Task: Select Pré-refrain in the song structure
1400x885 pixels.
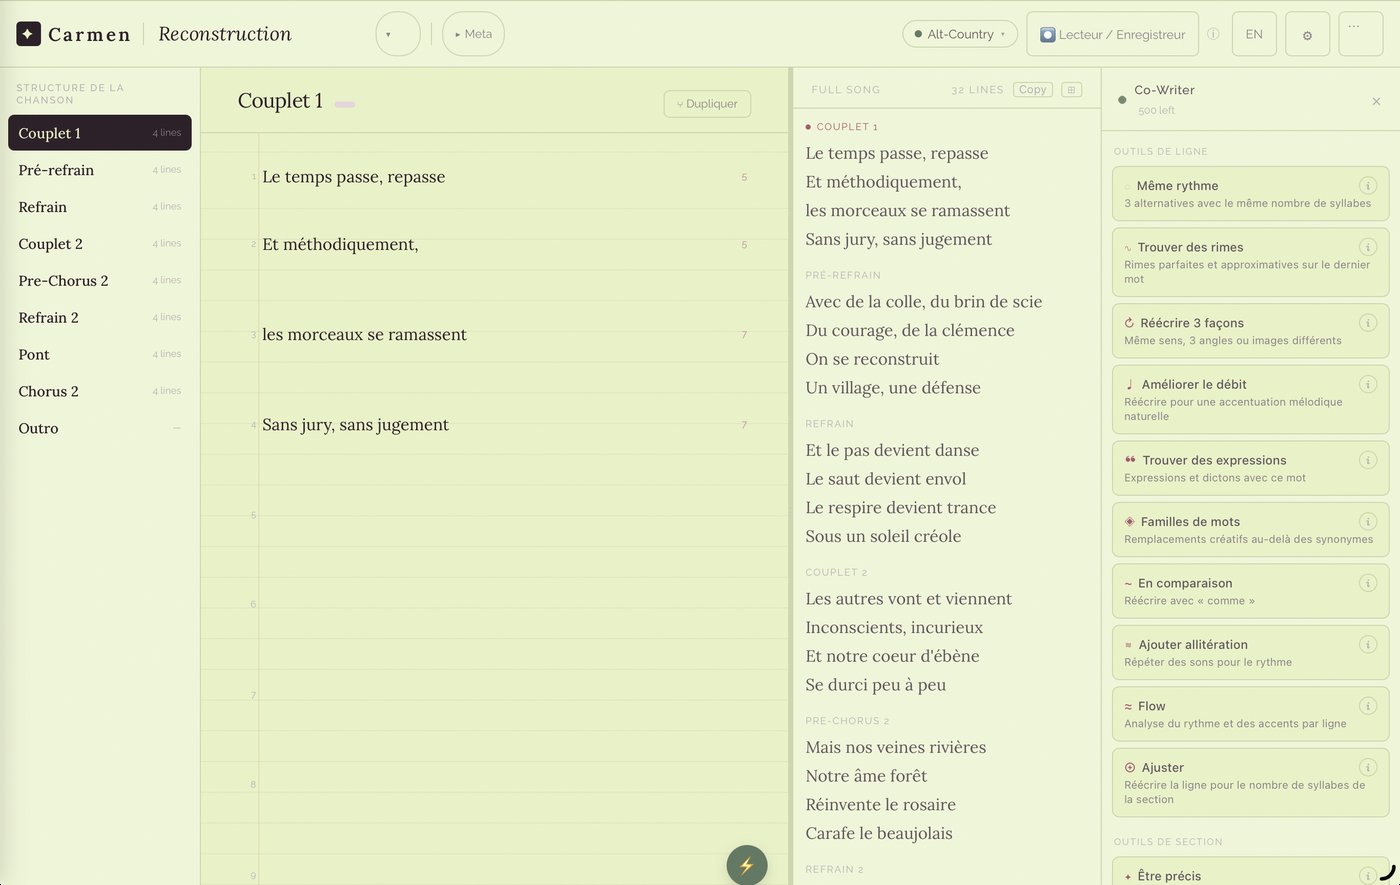Action: tap(57, 170)
